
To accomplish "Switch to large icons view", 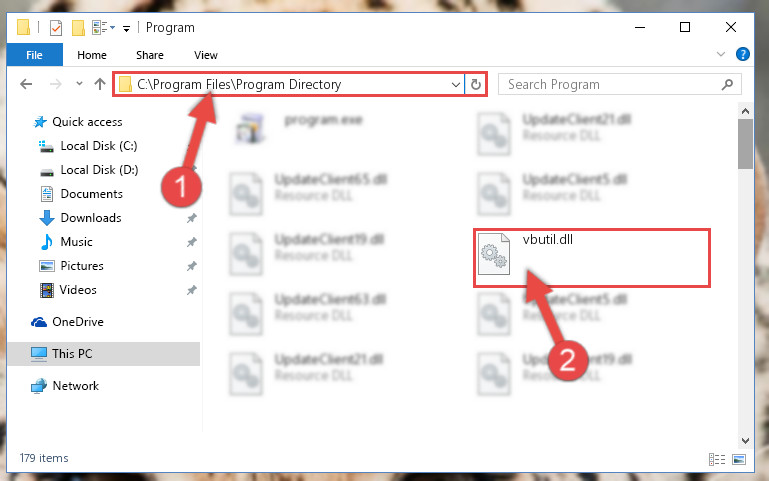I will pos(739,459).
